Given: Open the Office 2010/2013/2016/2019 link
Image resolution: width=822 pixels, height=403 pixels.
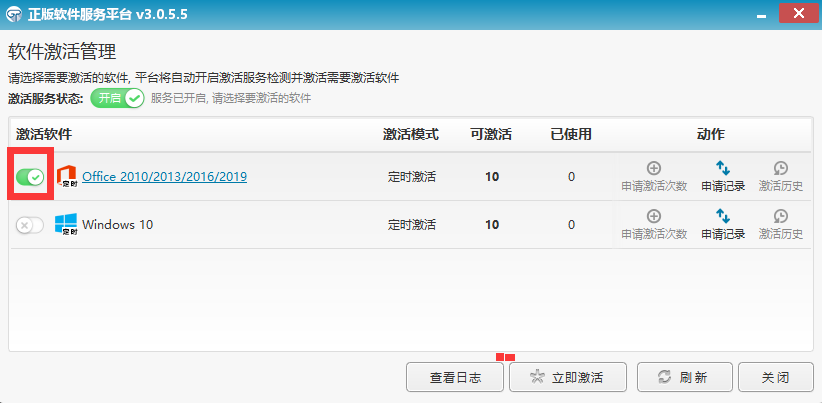Looking at the screenshot, I should [164, 177].
